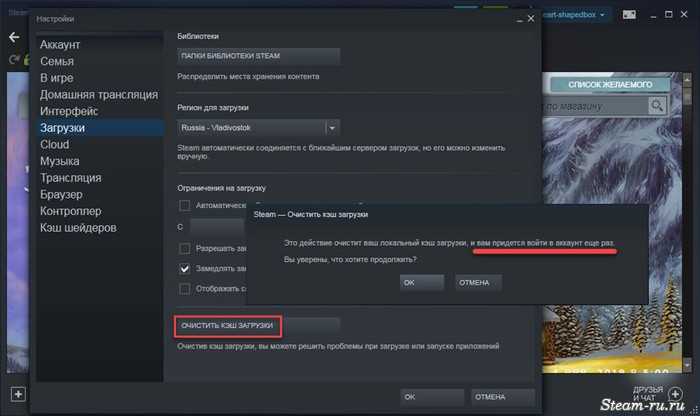Click the store search magnifier icon
This screenshot has width=700, height=416.
tap(657, 106)
